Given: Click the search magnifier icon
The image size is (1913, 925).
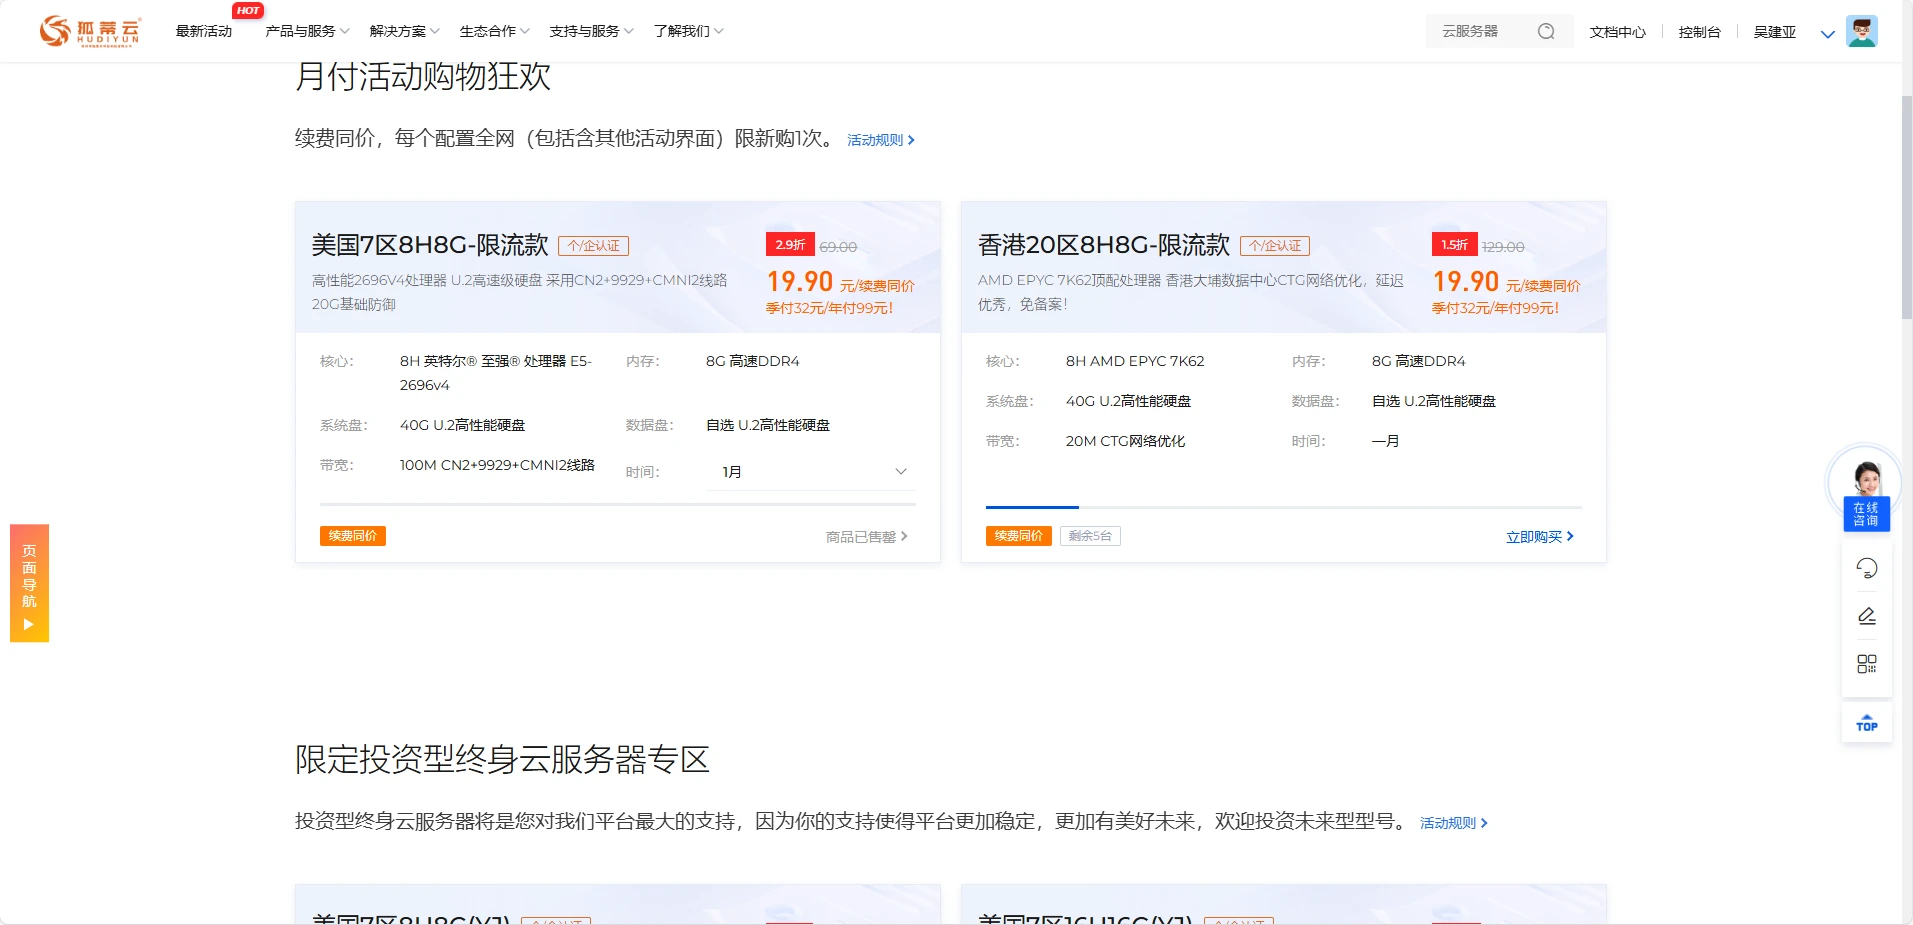Looking at the screenshot, I should pos(1546,31).
